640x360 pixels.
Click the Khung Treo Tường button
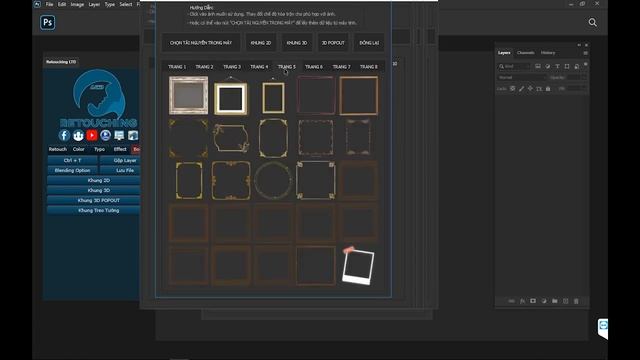pyautogui.click(x=94, y=211)
